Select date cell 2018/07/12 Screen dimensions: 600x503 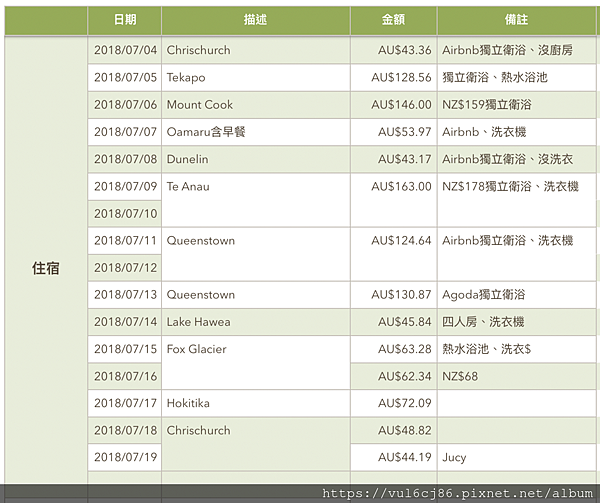coord(124,268)
